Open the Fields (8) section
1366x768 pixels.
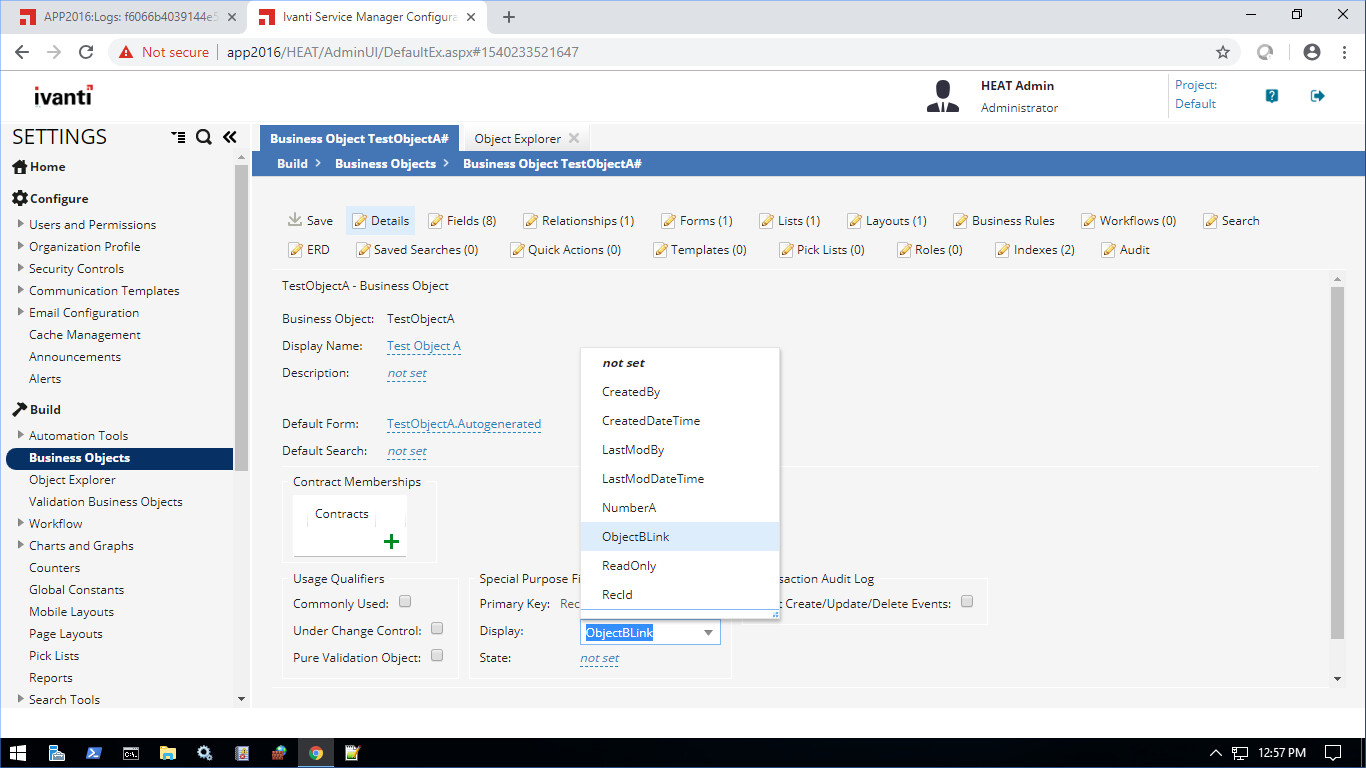coord(463,220)
